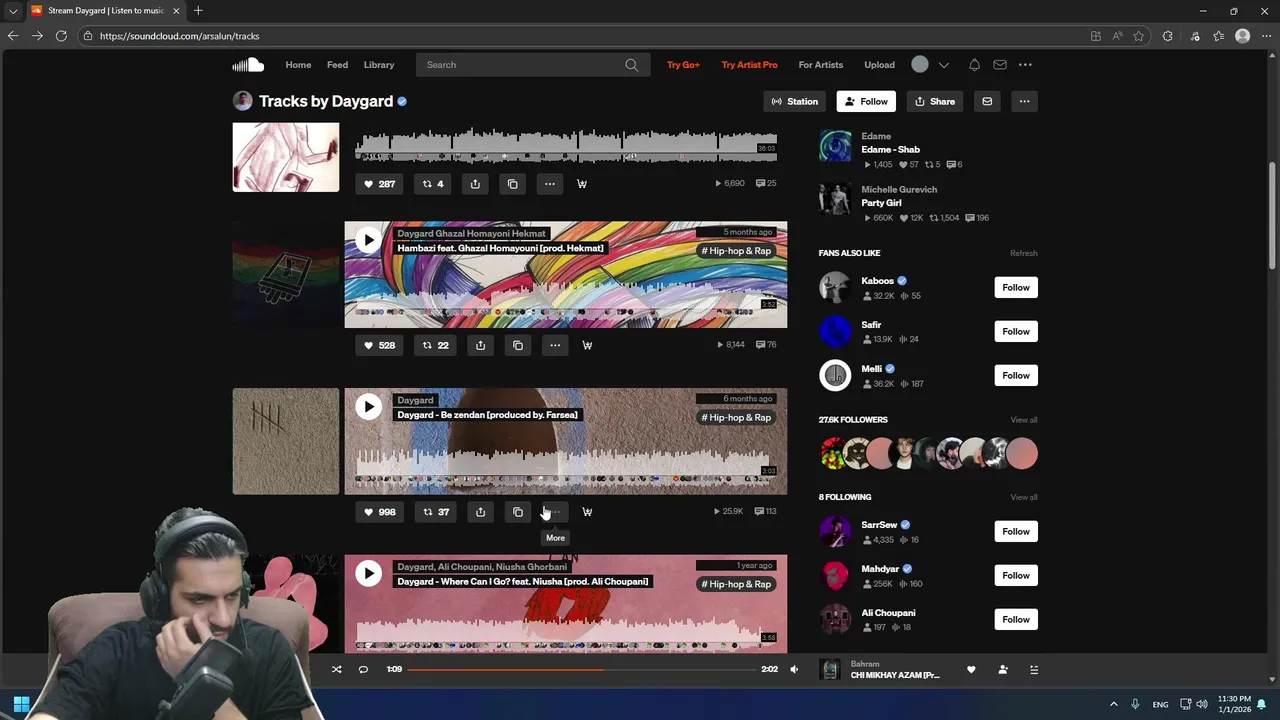Open More menu for Hambazi track
The image size is (1280, 720).
click(x=555, y=345)
